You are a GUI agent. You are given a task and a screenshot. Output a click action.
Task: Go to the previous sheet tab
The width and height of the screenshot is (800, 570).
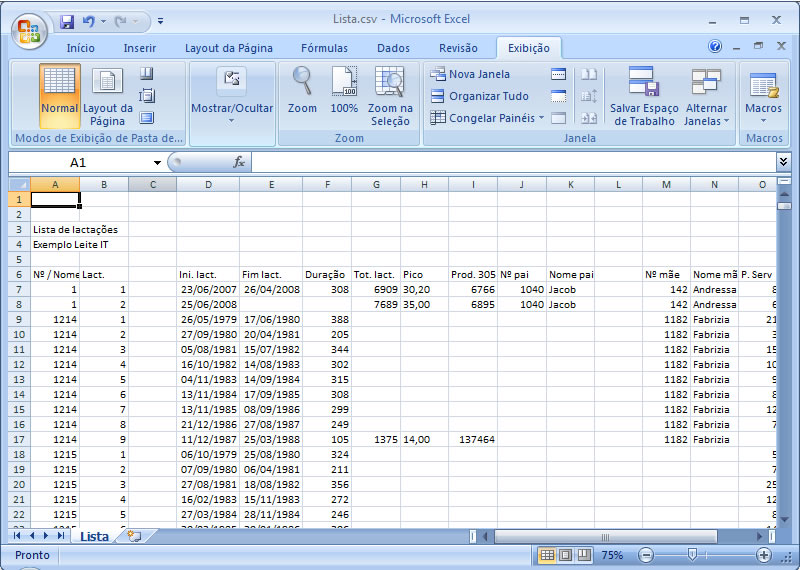point(32,536)
